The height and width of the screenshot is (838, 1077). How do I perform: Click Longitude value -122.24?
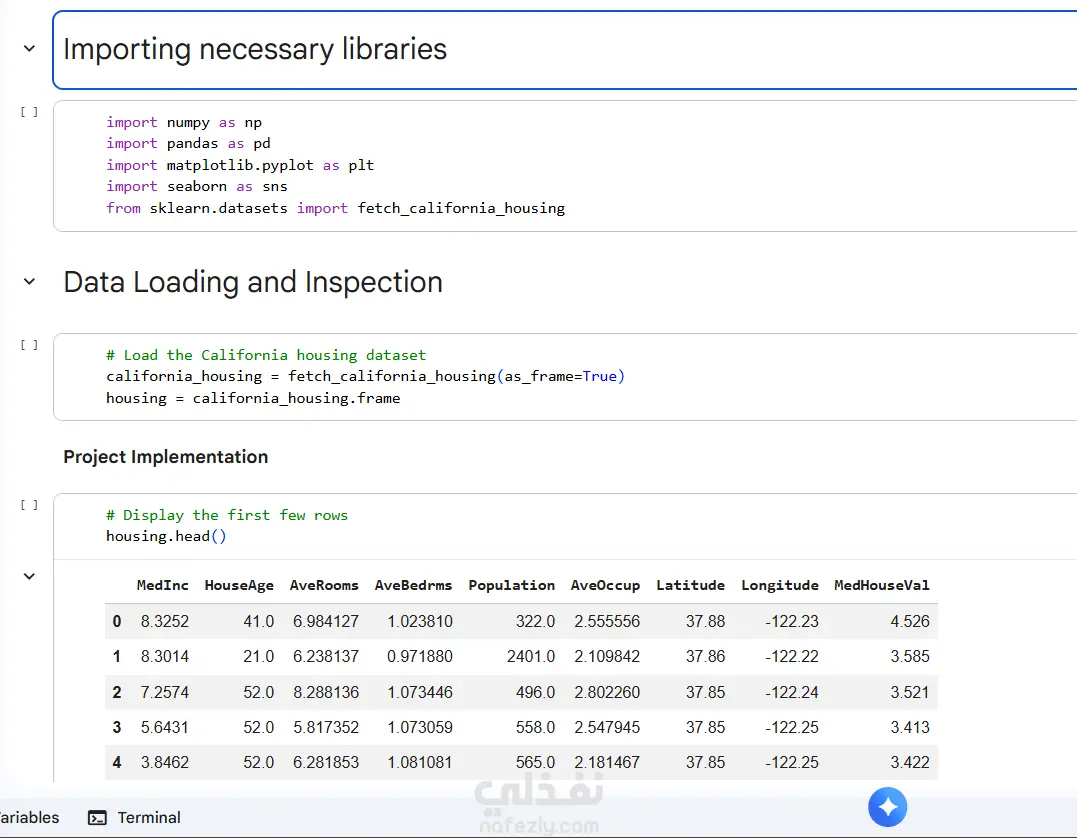pos(792,692)
